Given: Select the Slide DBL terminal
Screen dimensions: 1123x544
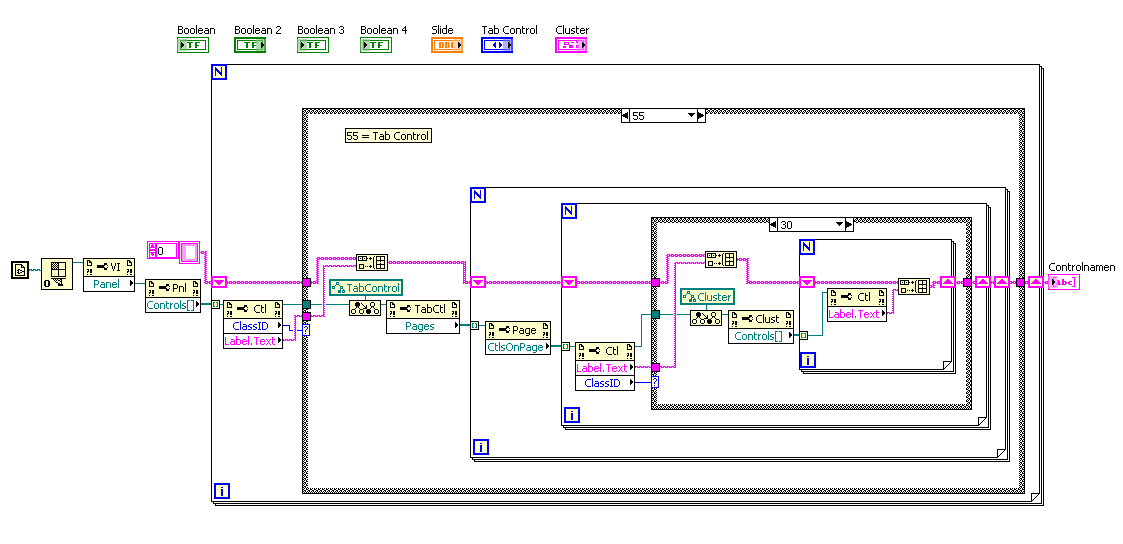Looking at the screenshot, I should click(x=447, y=45).
